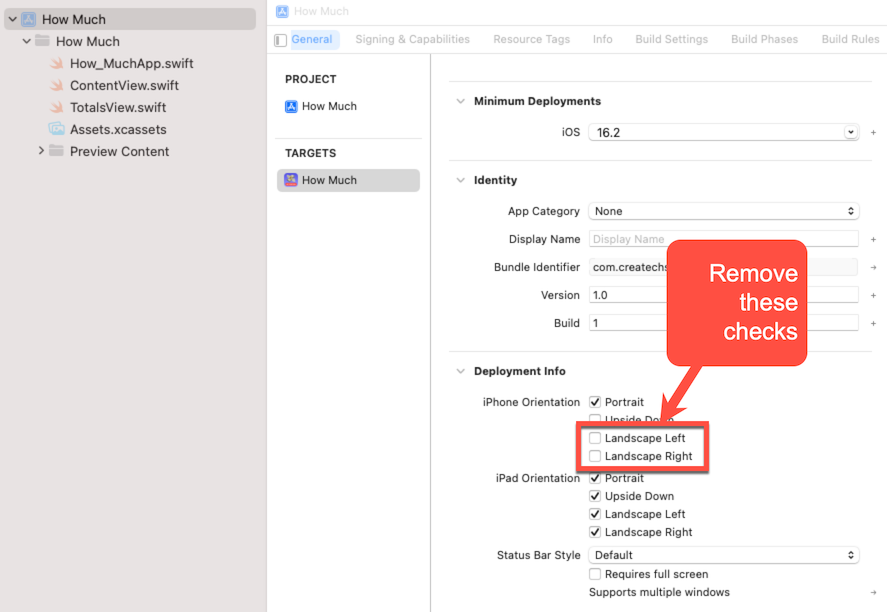
Task: Click the Swift icon beside How_MuchApp.swift
Action: click(57, 63)
